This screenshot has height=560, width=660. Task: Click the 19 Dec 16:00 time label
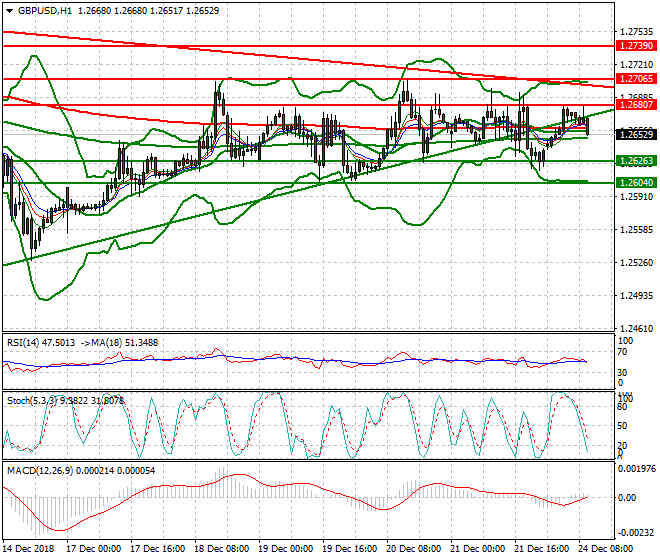(x=350, y=549)
